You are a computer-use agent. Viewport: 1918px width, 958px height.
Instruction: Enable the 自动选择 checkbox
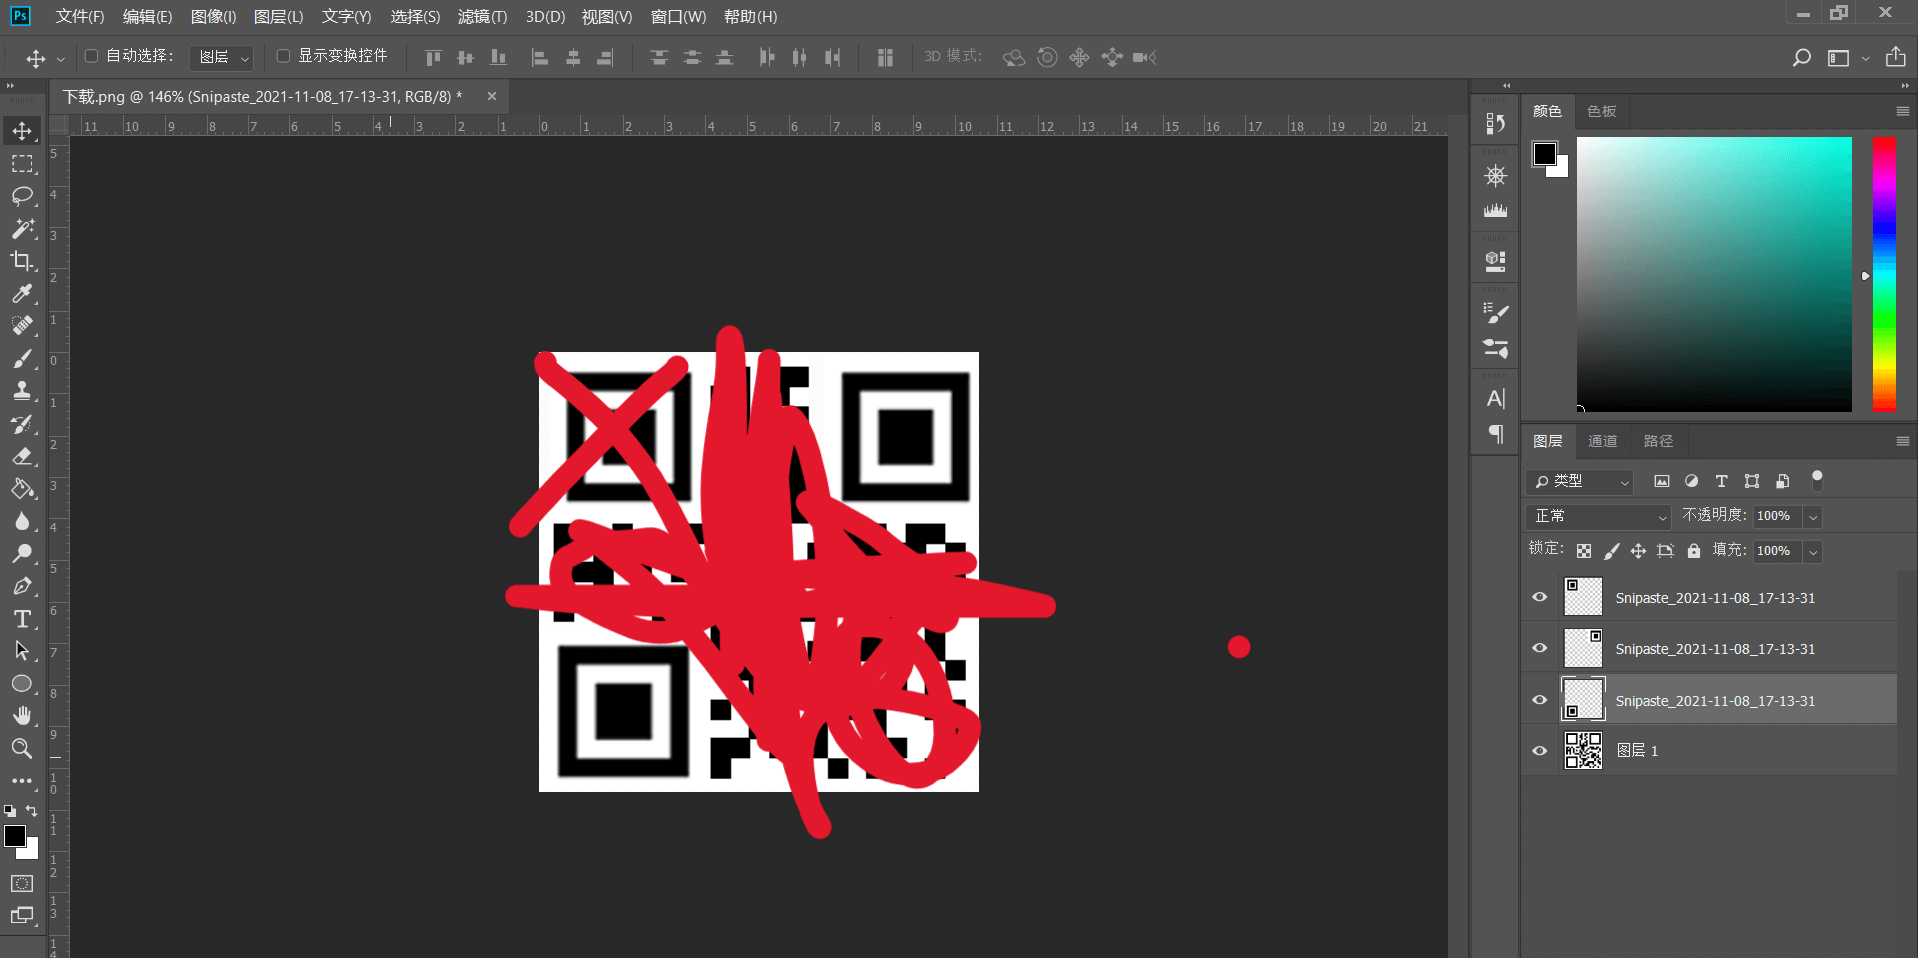91,56
